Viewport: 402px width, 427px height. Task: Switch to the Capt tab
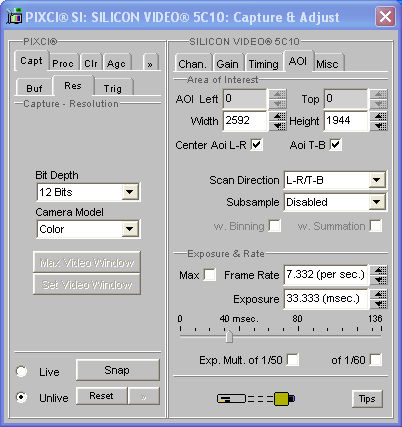click(x=31, y=61)
